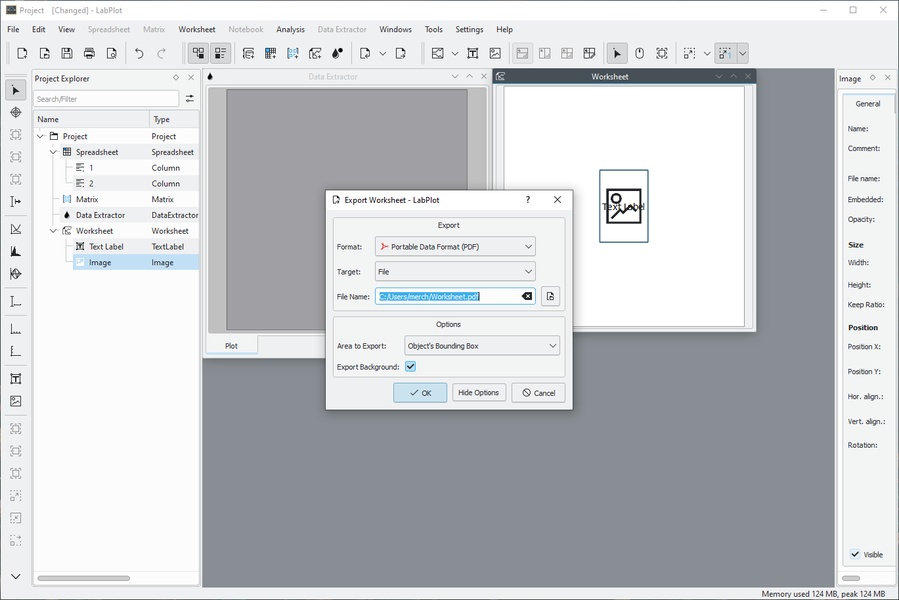Collapse the Project tree node
Viewport: 899px width, 600px height.
click(x=40, y=136)
